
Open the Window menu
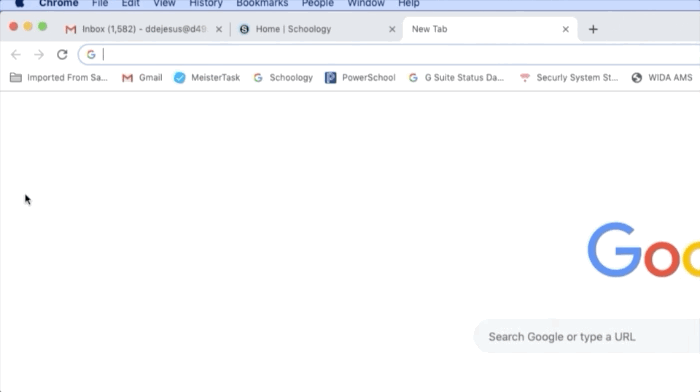pos(366,4)
